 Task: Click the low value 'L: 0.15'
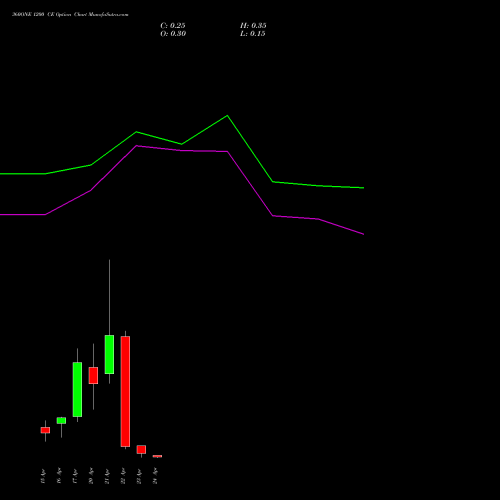pyautogui.click(x=253, y=34)
